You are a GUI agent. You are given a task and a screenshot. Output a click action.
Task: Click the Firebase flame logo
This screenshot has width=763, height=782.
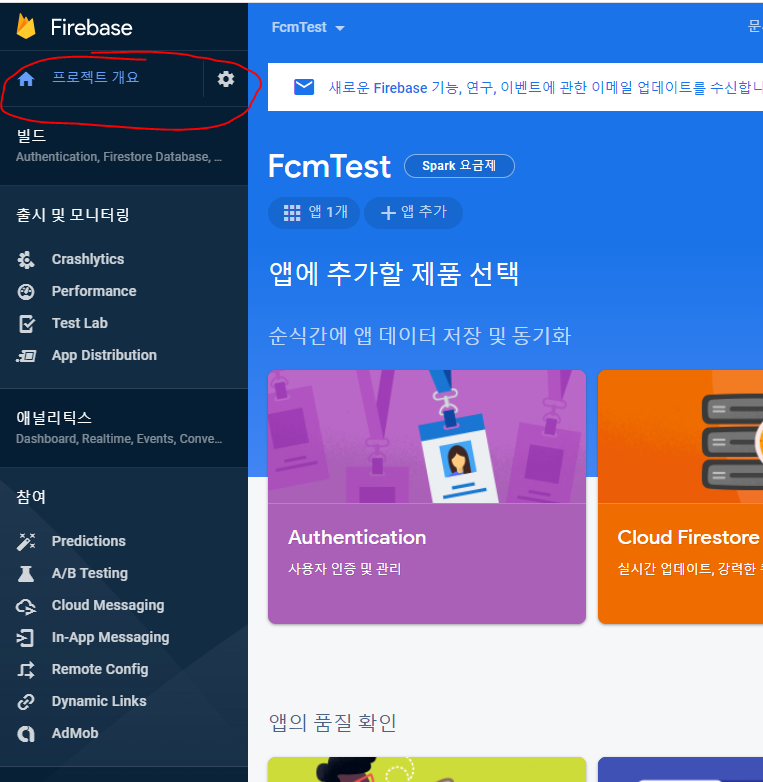pos(26,27)
